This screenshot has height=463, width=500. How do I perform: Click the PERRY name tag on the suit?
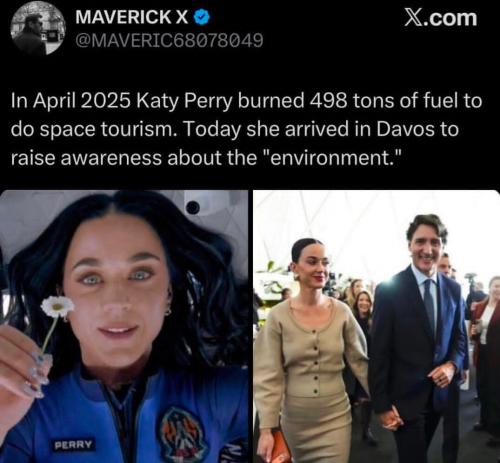[73, 445]
